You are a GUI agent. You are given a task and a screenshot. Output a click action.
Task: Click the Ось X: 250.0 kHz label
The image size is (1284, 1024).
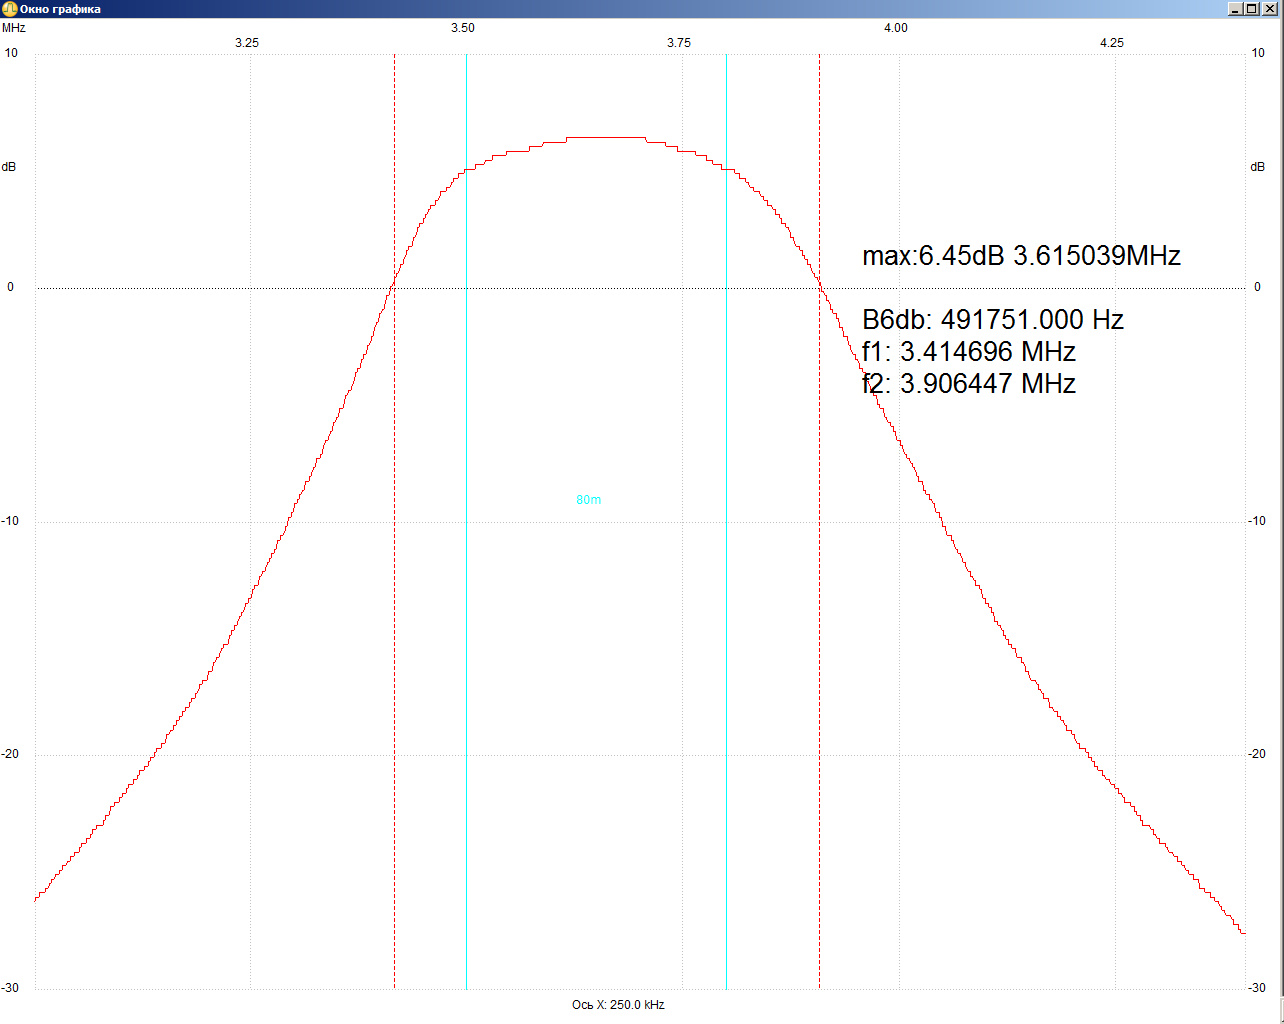pyautogui.click(x=618, y=1005)
